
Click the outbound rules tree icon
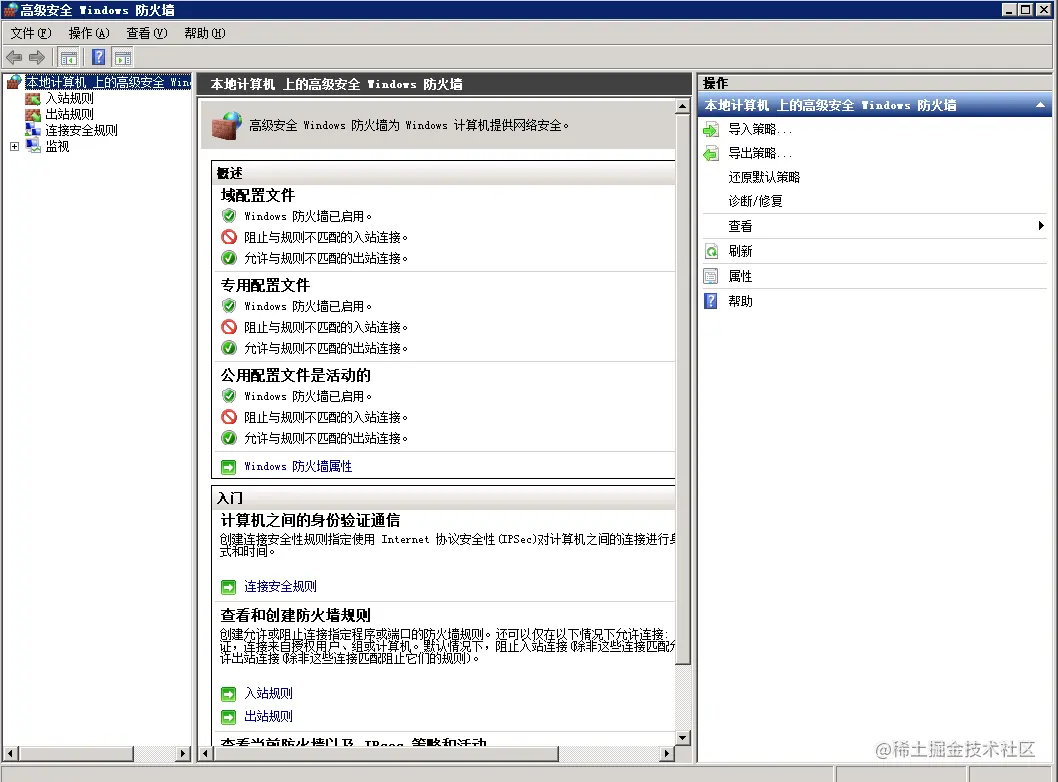click(x=33, y=115)
